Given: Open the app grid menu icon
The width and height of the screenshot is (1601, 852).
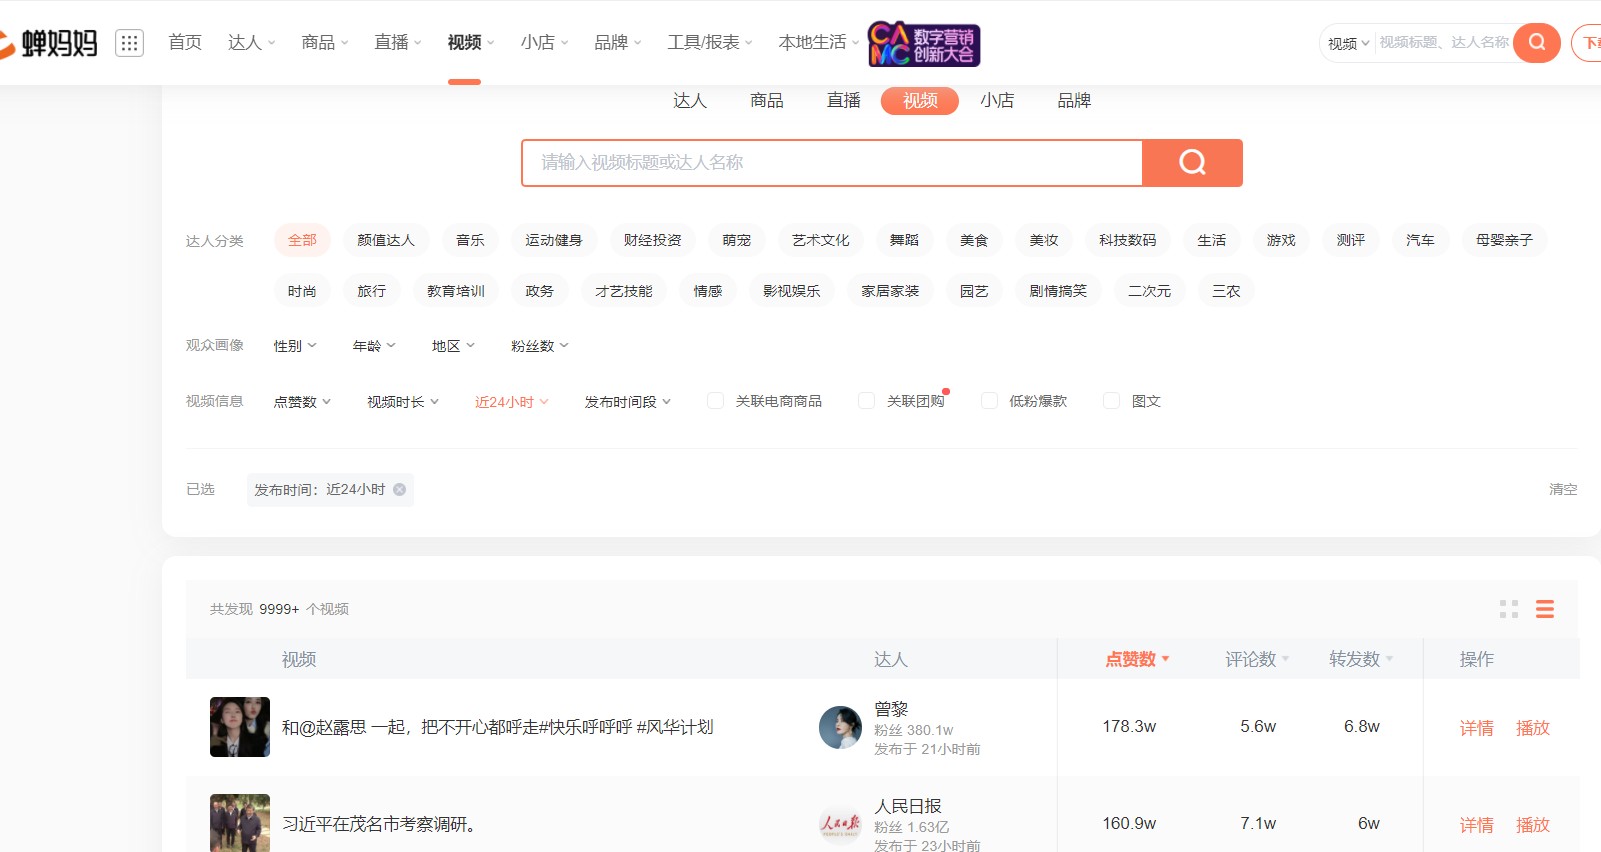Looking at the screenshot, I should click(130, 43).
